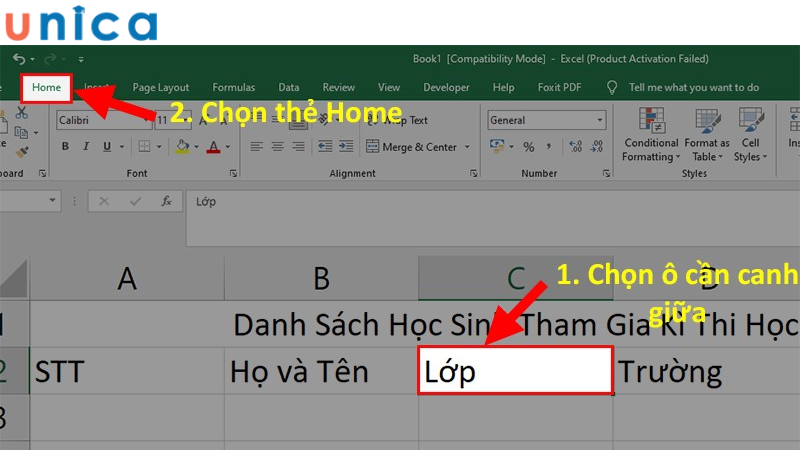Open Customize Quick Access Toolbar menu

[81, 60]
